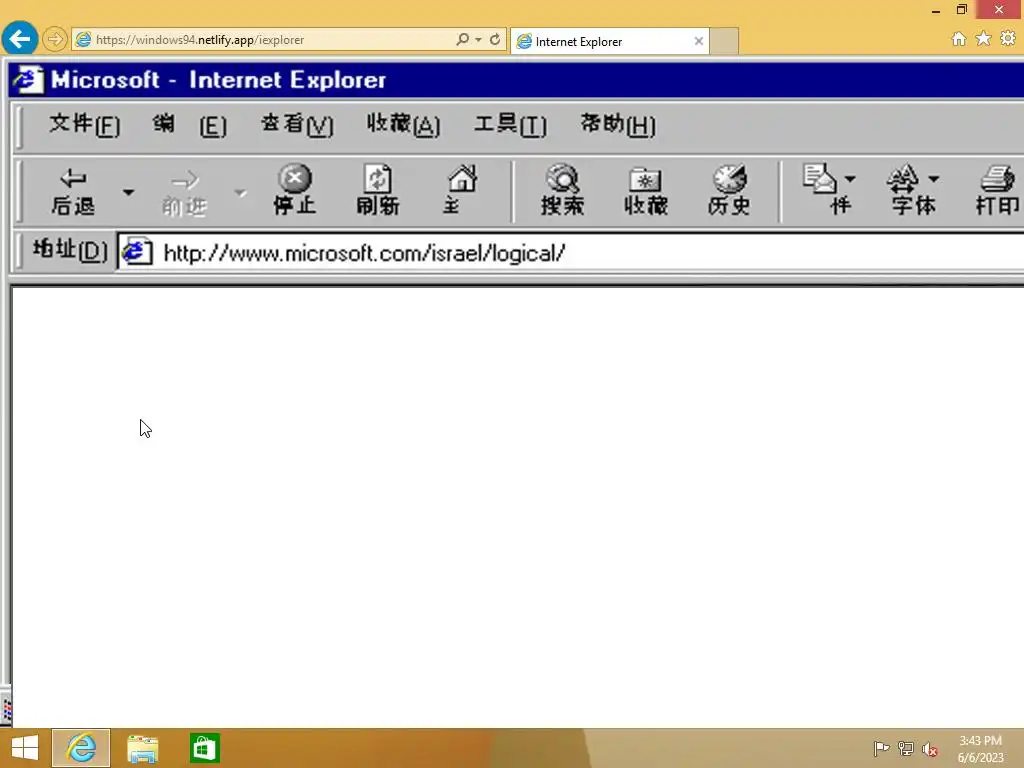Click the outer browser Home icon
The width and height of the screenshot is (1024, 768).
tap(959, 39)
